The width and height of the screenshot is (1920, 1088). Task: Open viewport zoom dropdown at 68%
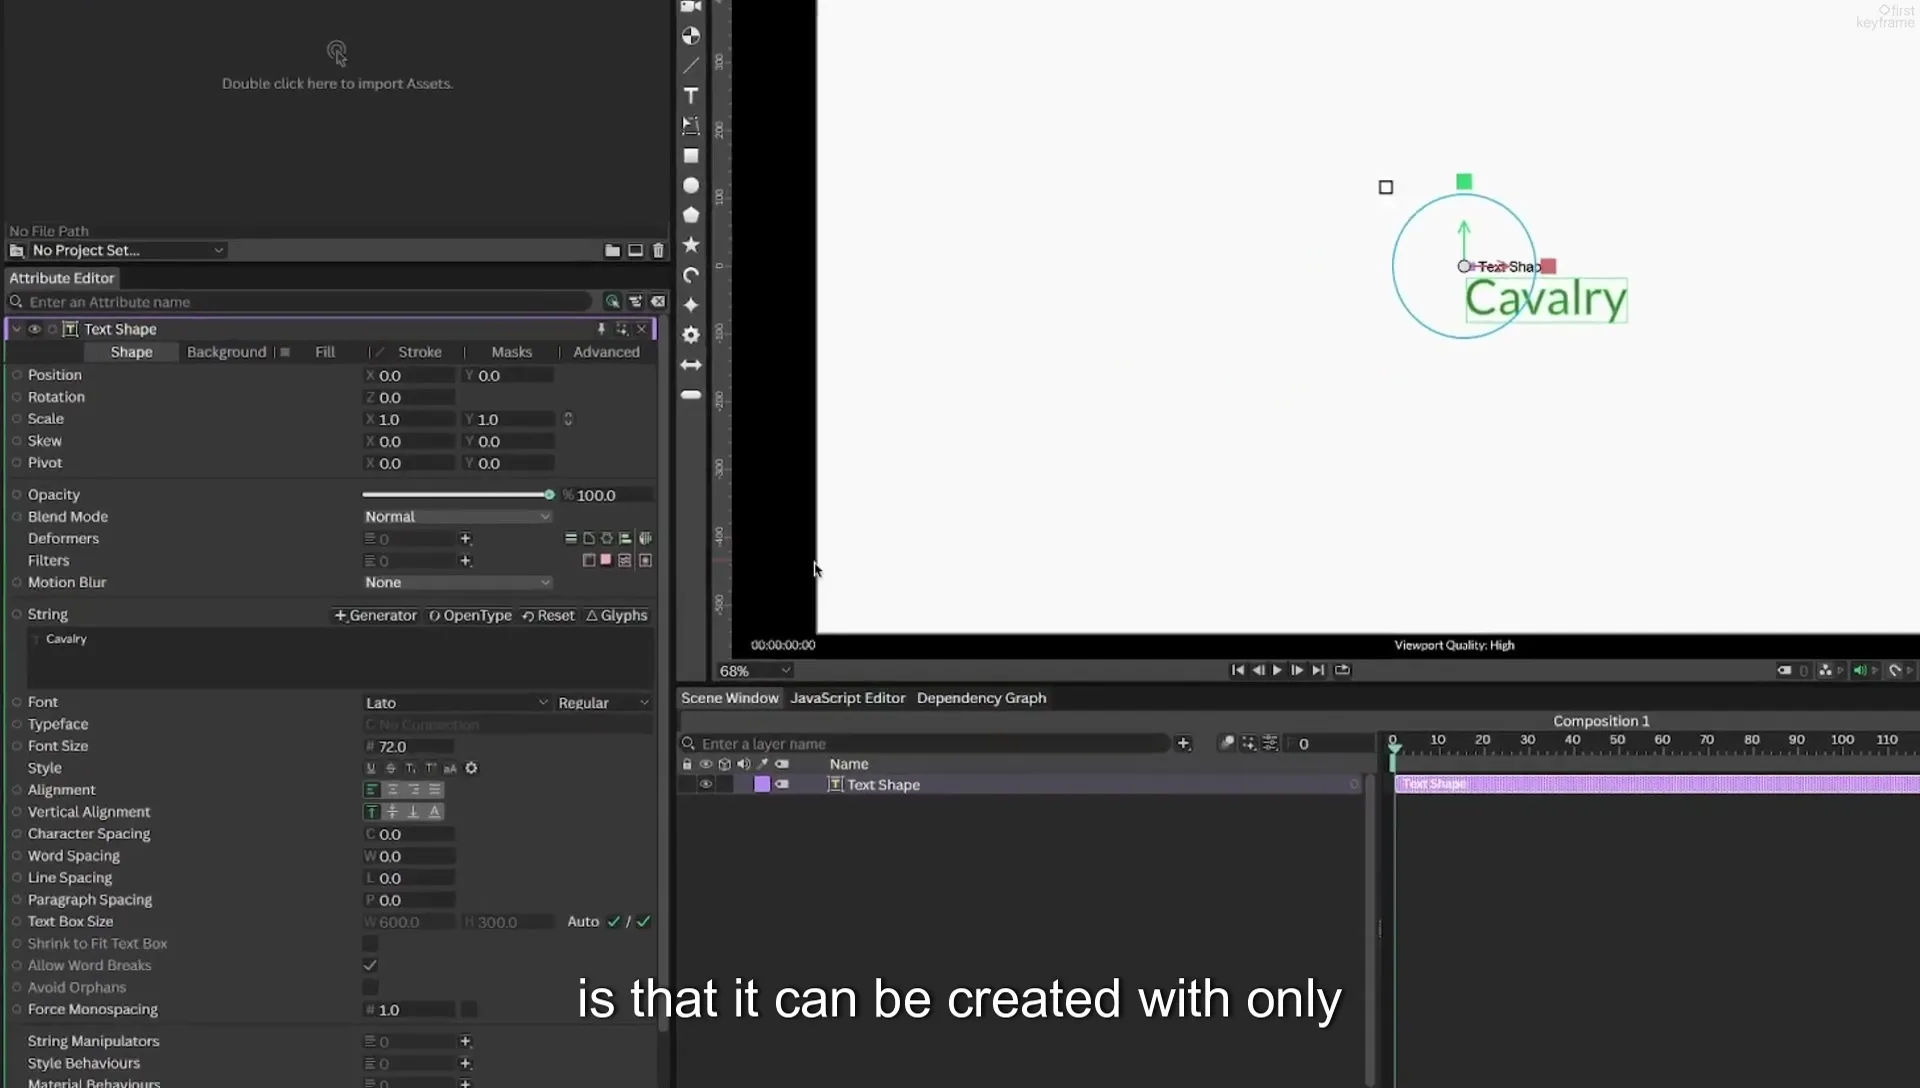click(x=755, y=671)
